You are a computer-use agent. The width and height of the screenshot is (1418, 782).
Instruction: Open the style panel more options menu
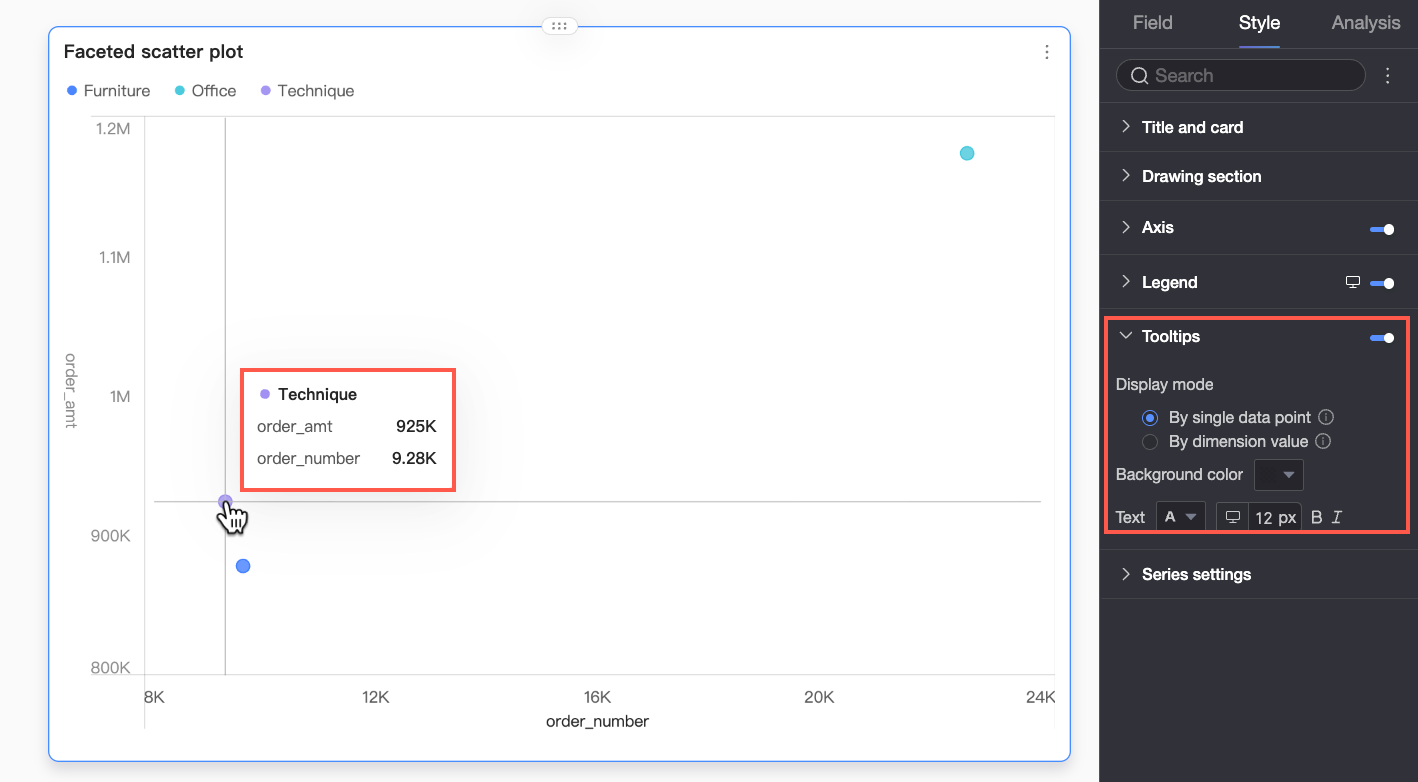(1387, 76)
